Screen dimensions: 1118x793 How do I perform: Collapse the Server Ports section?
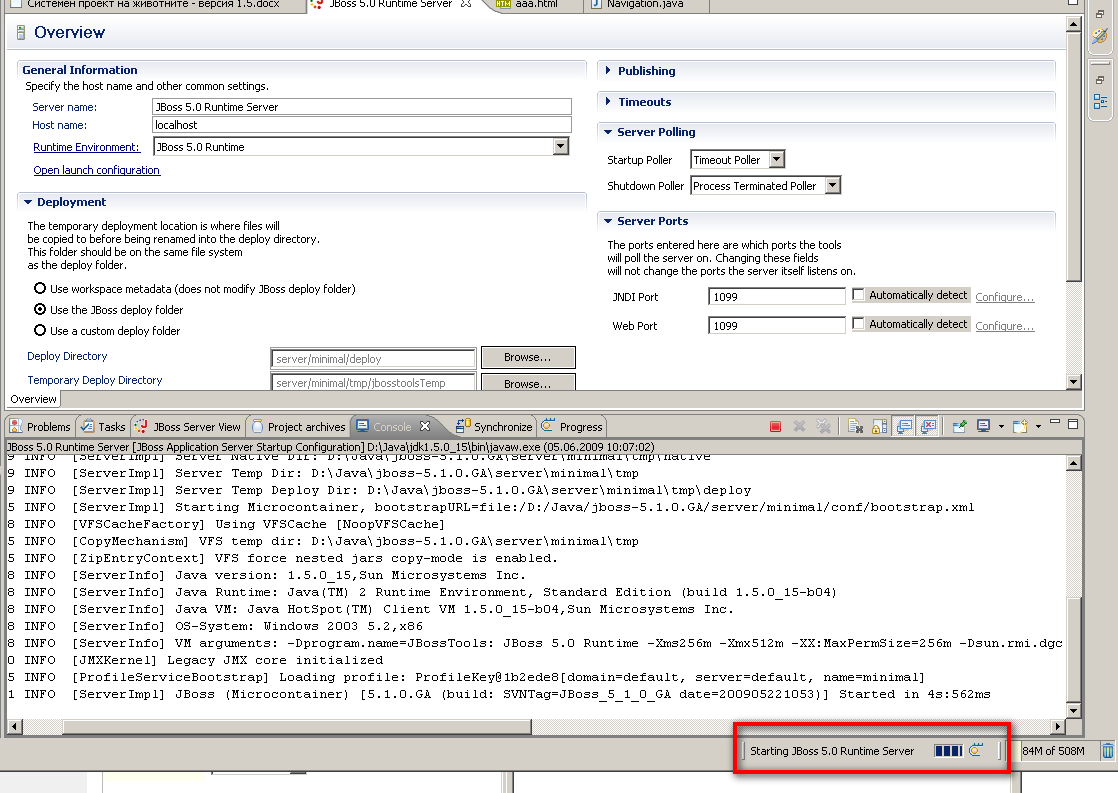pos(607,221)
